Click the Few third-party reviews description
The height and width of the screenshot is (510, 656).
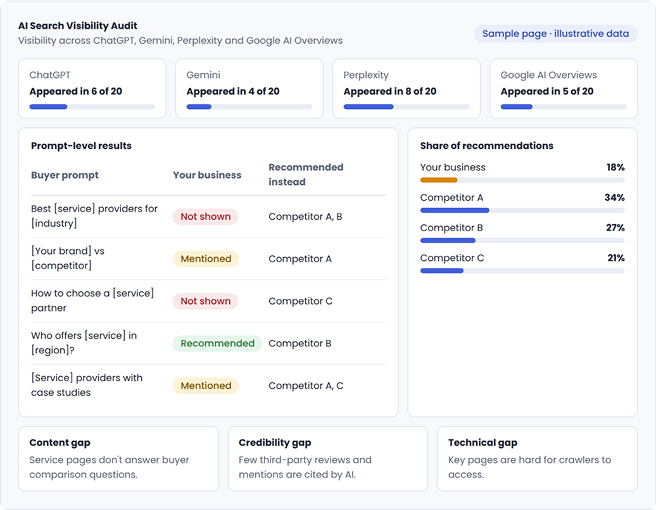[305, 467]
